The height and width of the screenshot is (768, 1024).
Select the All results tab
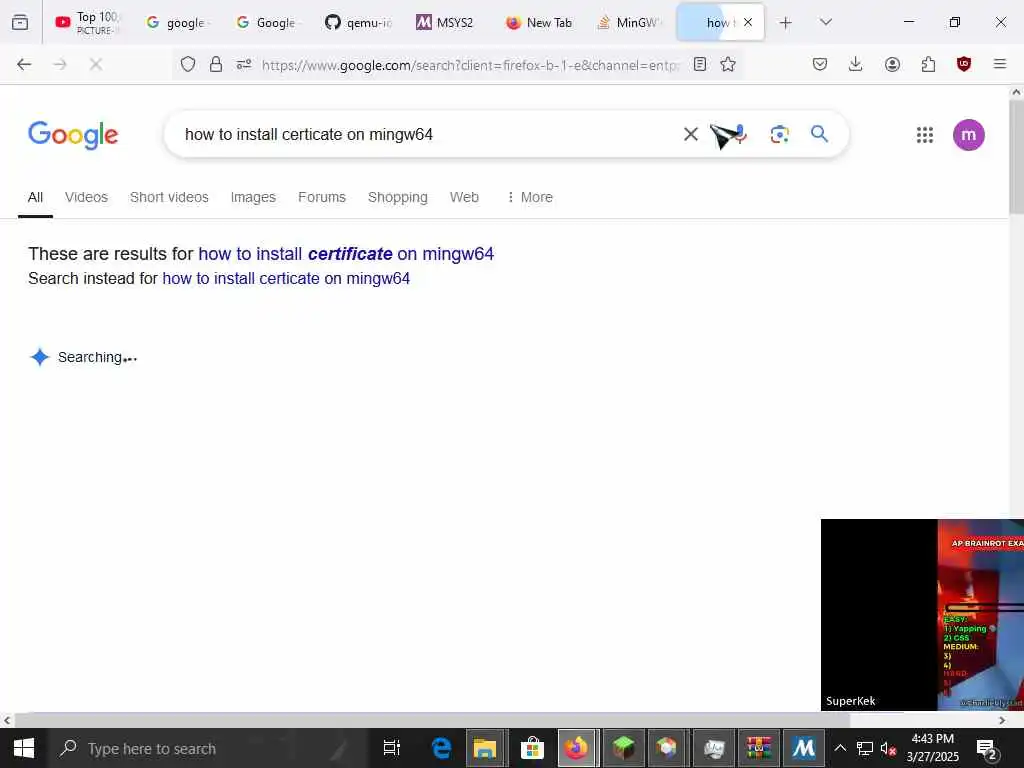click(x=35, y=197)
